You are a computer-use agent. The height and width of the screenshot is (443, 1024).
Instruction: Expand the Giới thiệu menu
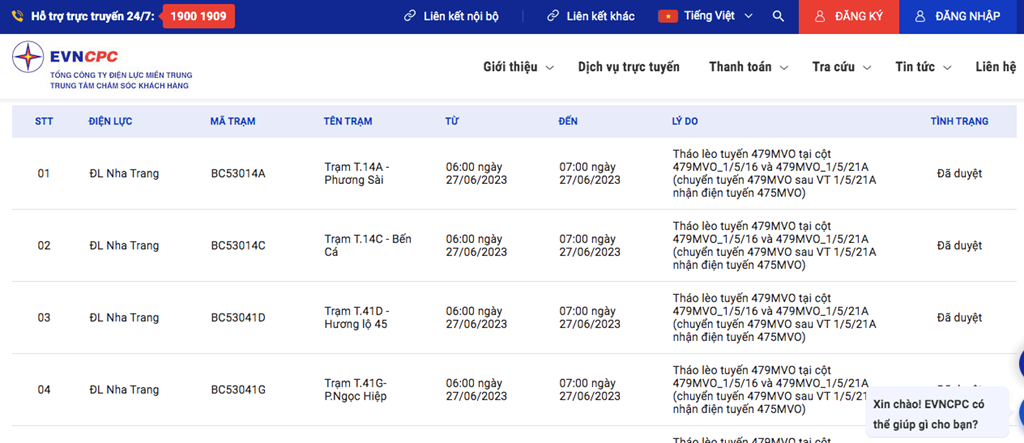pos(517,67)
